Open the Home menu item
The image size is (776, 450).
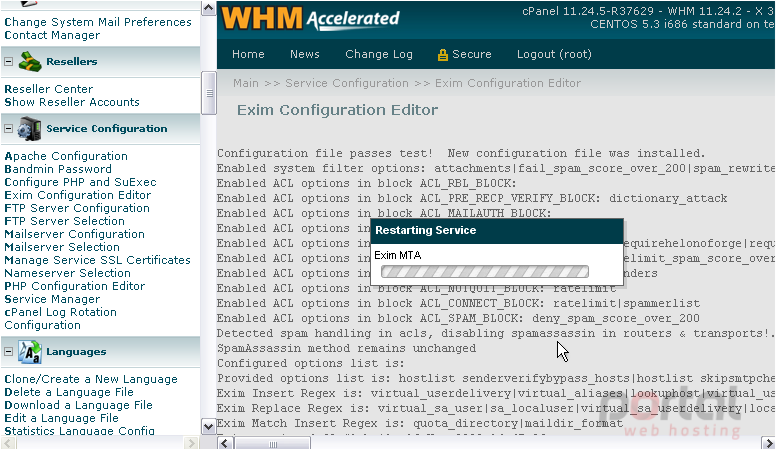(248, 54)
